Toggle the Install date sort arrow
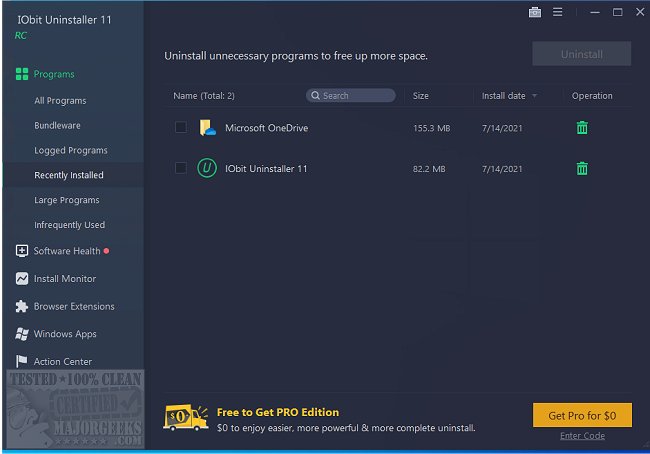Viewport: 650px width, 454px height. point(534,96)
